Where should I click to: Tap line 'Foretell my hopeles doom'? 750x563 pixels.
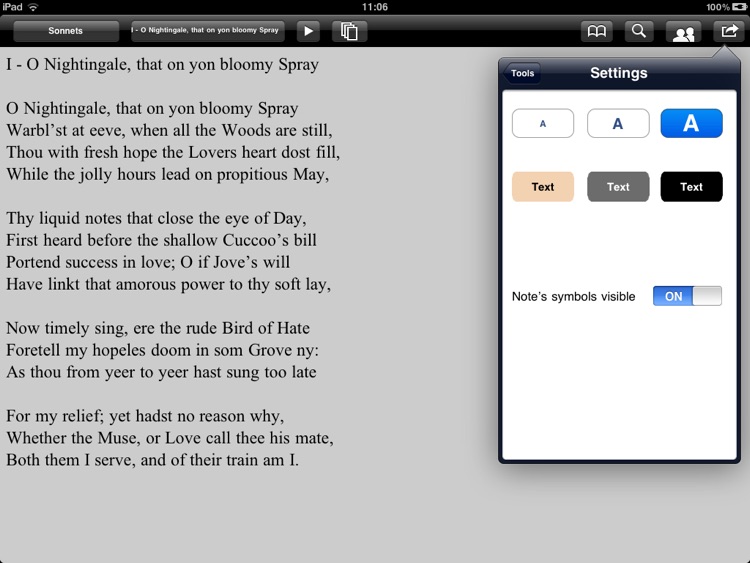click(162, 350)
